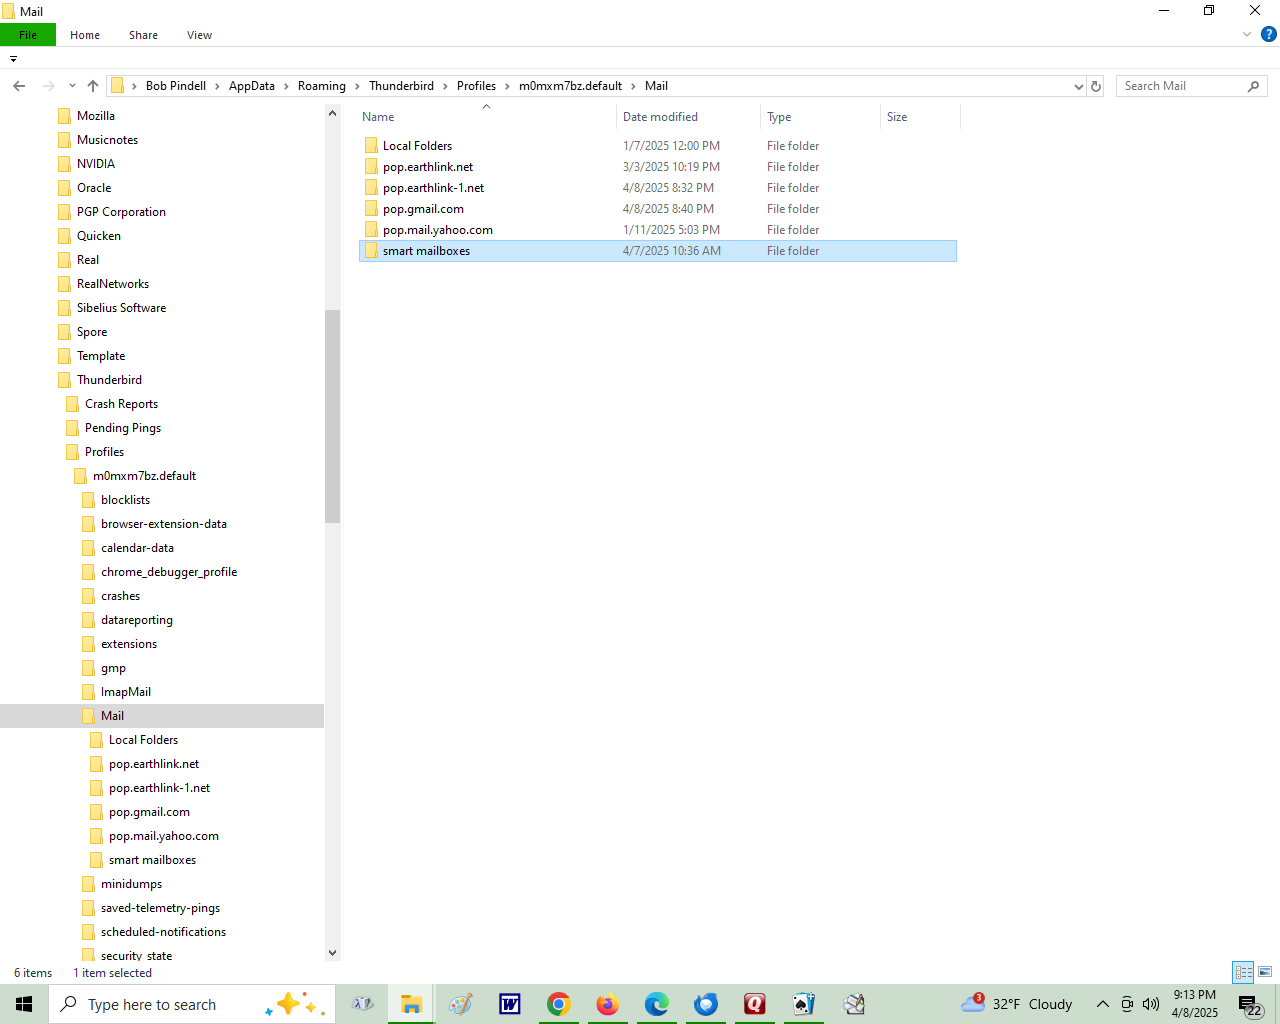Refresh the Mail folder view
1280x1024 pixels.
click(x=1096, y=86)
